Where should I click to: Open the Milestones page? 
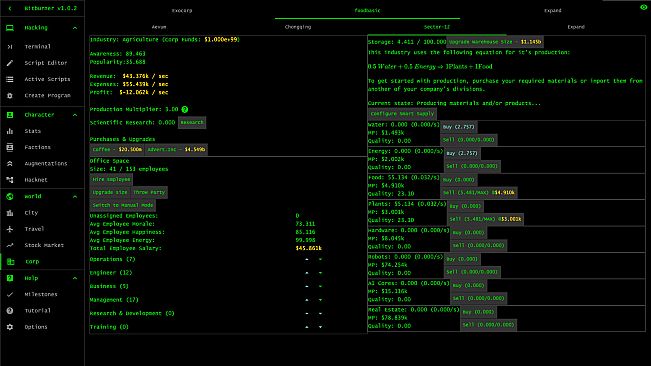[42, 294]
